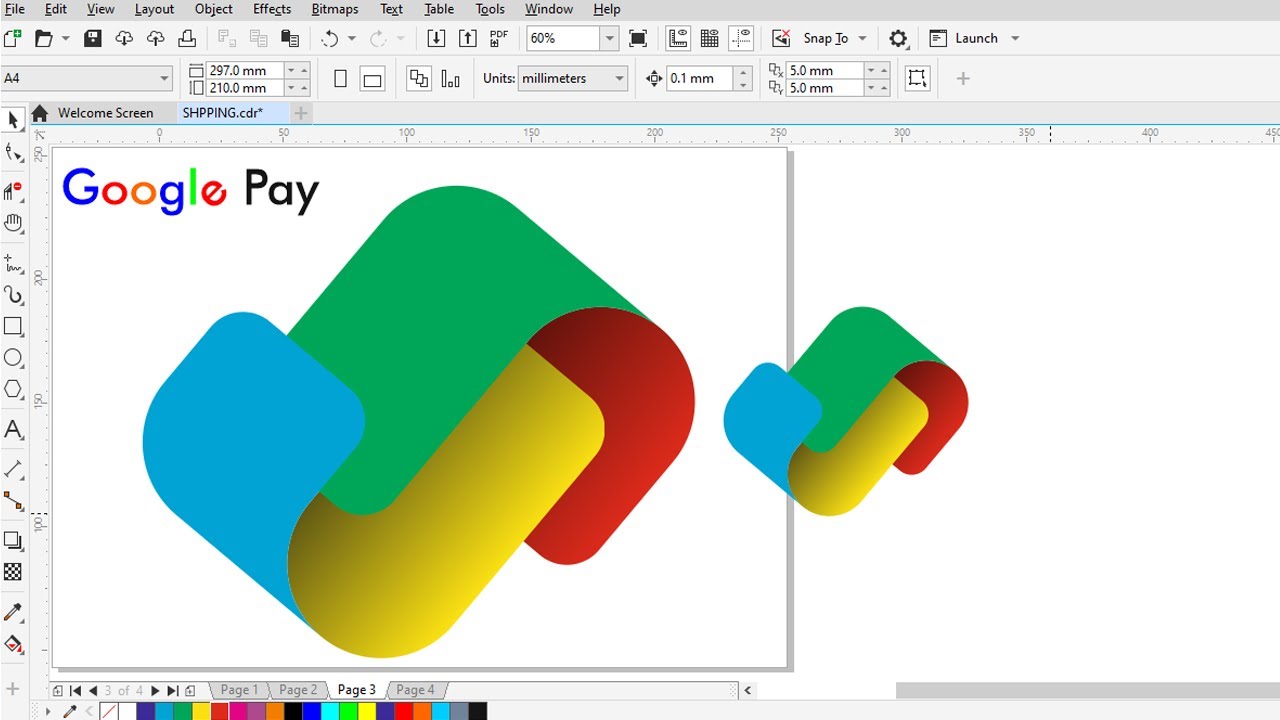Open the Window menu
The image size is (1280, 720).
pyautogui.click(x=549, y=9)
